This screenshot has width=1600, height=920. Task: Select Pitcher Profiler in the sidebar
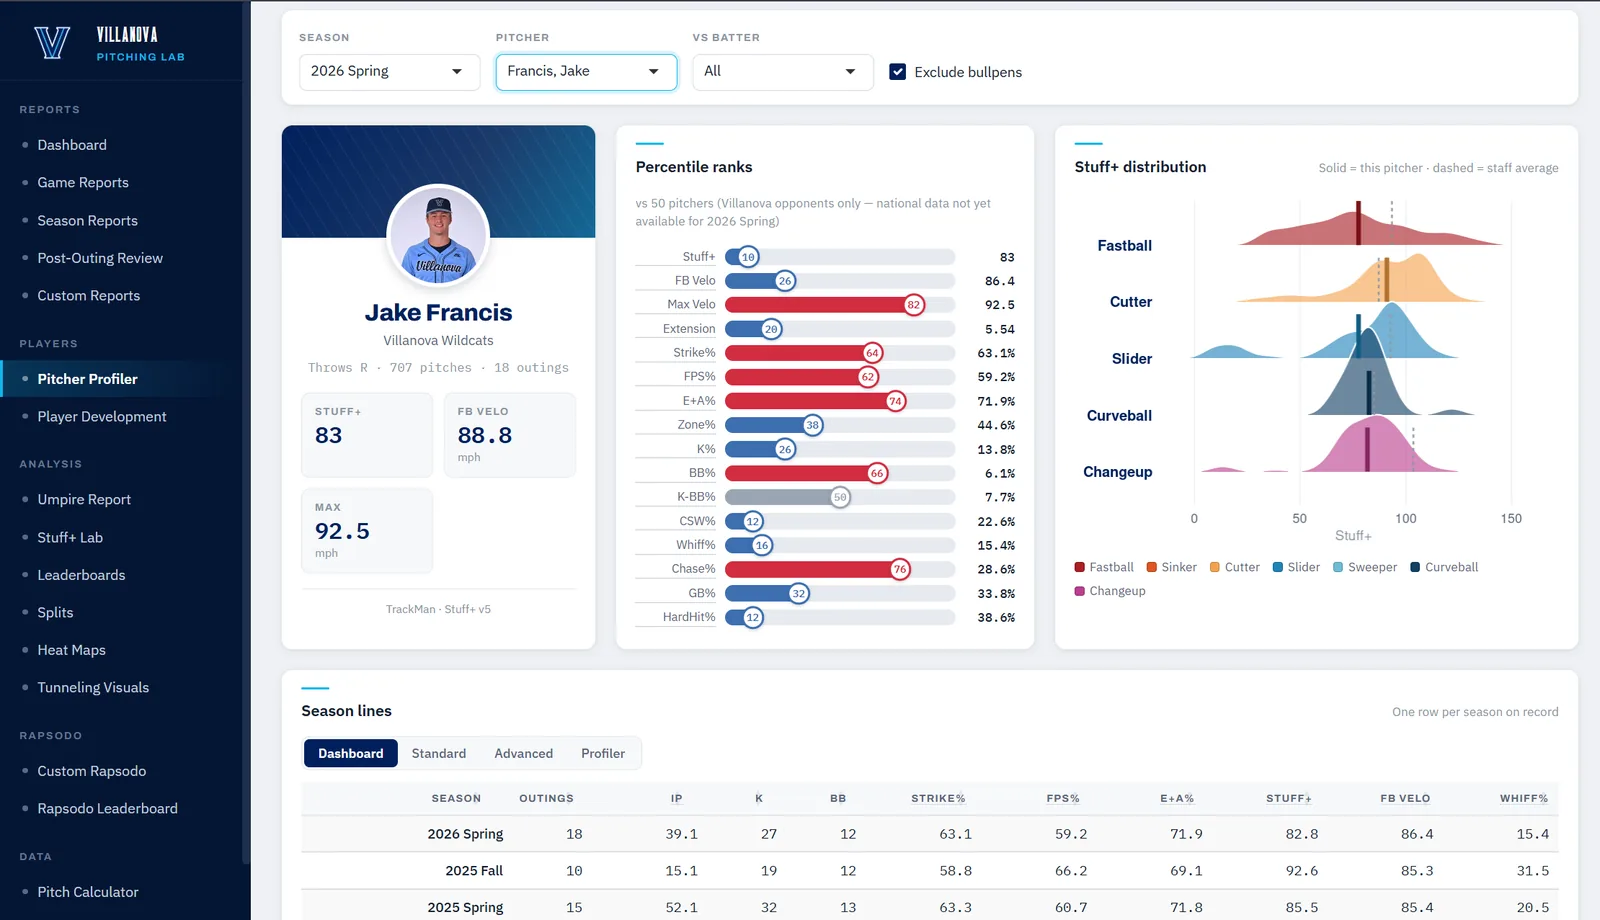tap(88, 379)
